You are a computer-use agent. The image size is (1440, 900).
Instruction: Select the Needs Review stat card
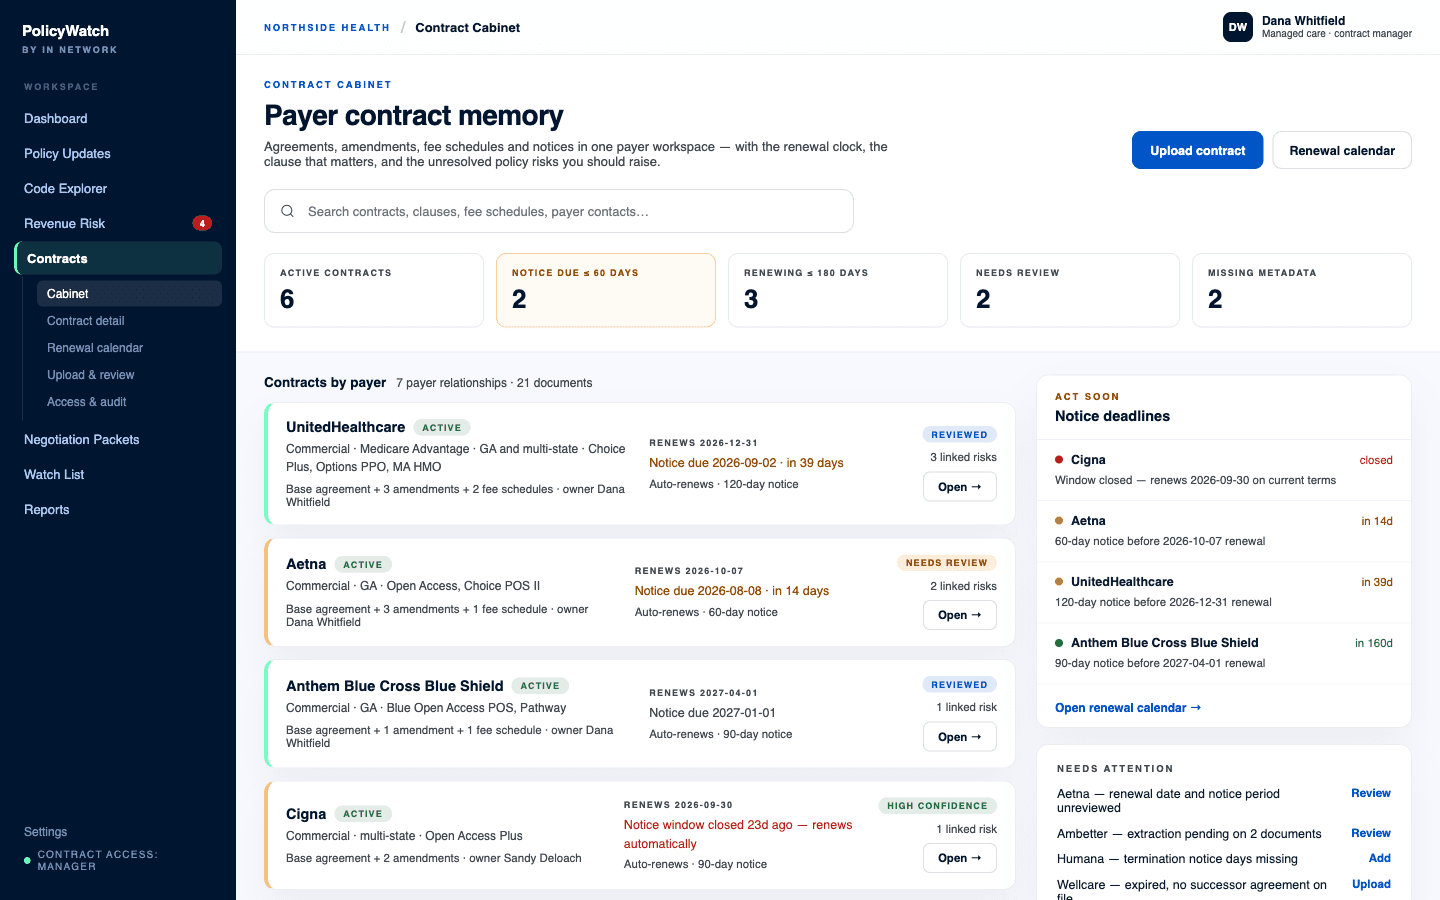click(x=1070, y=290)
